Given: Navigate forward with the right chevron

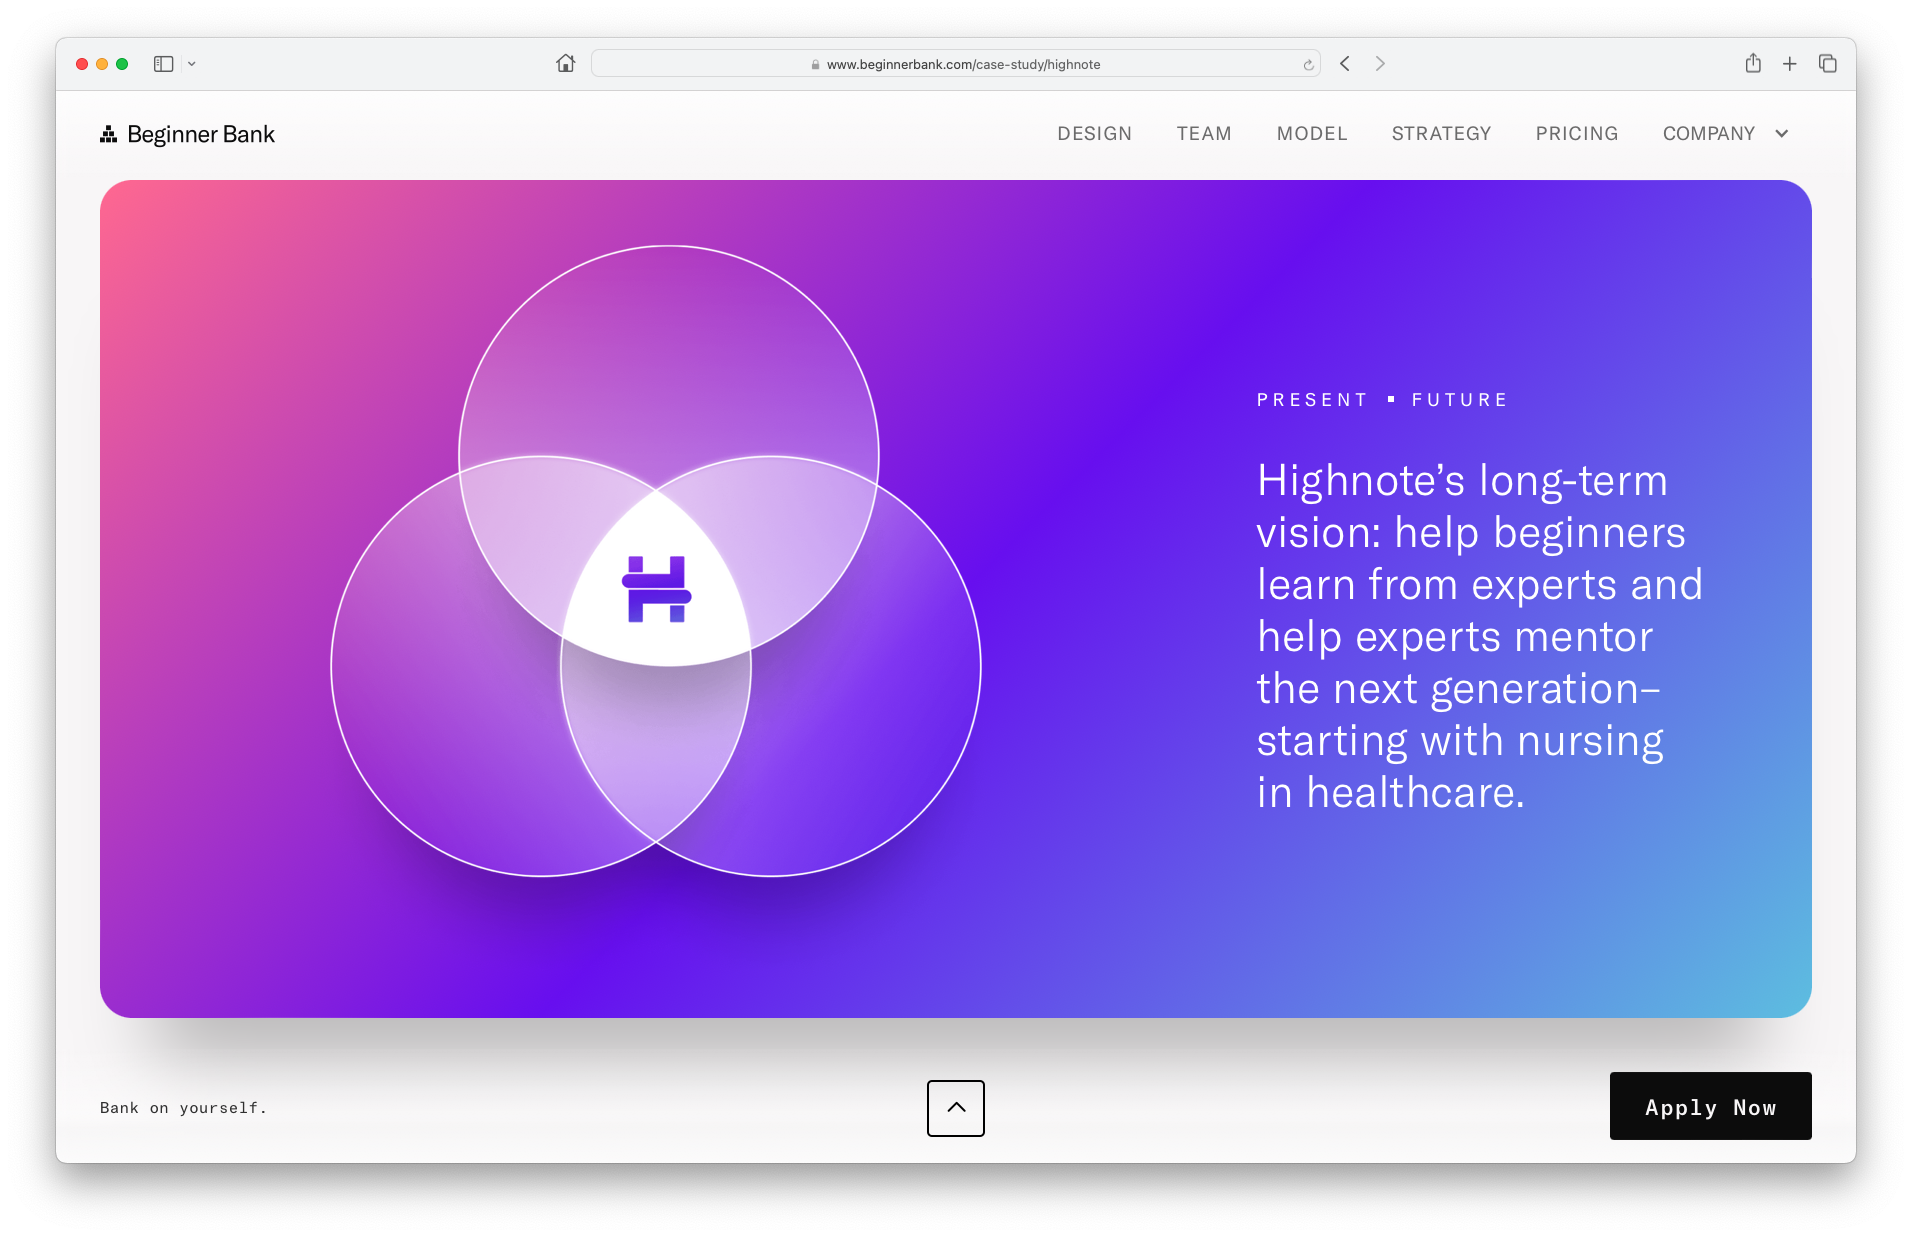Looking at the screenshot, I should coord(1380,64).
